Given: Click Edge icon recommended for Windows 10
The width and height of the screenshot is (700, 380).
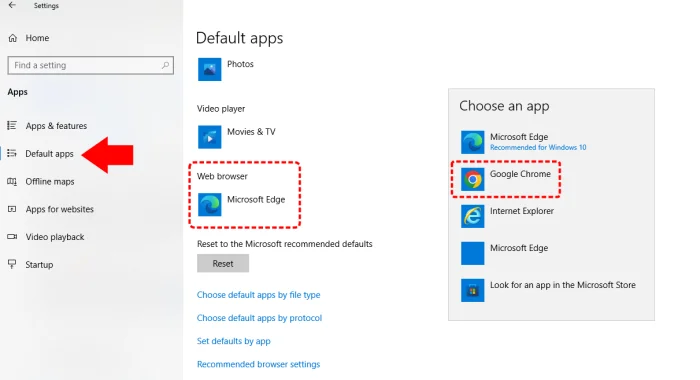Looking at the screenshot, I should click(472, 142).
